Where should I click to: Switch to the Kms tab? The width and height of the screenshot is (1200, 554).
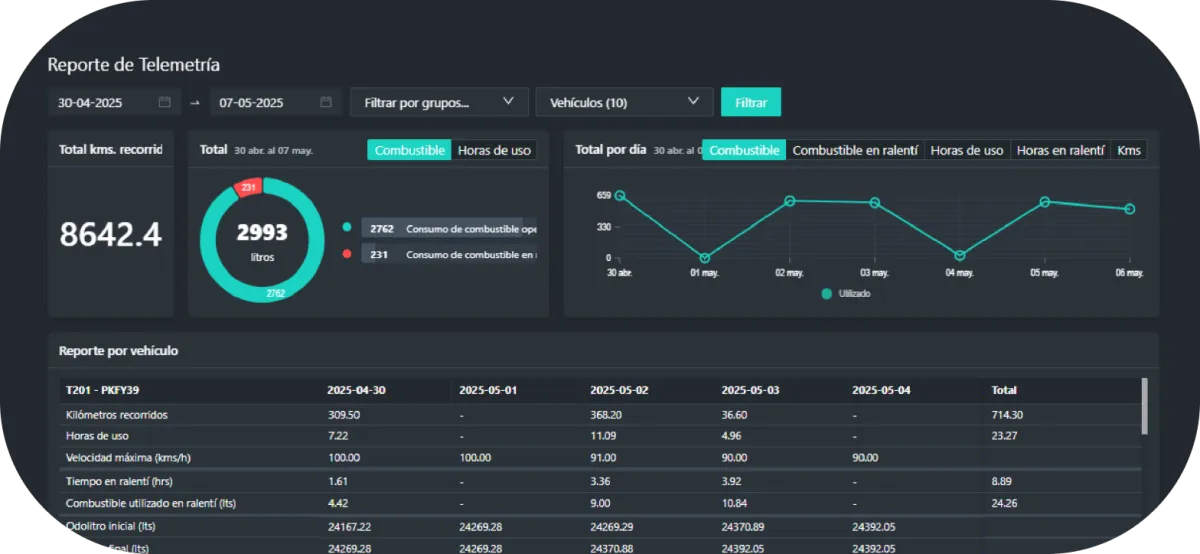pyautogui.click(x=1129, y=150)
